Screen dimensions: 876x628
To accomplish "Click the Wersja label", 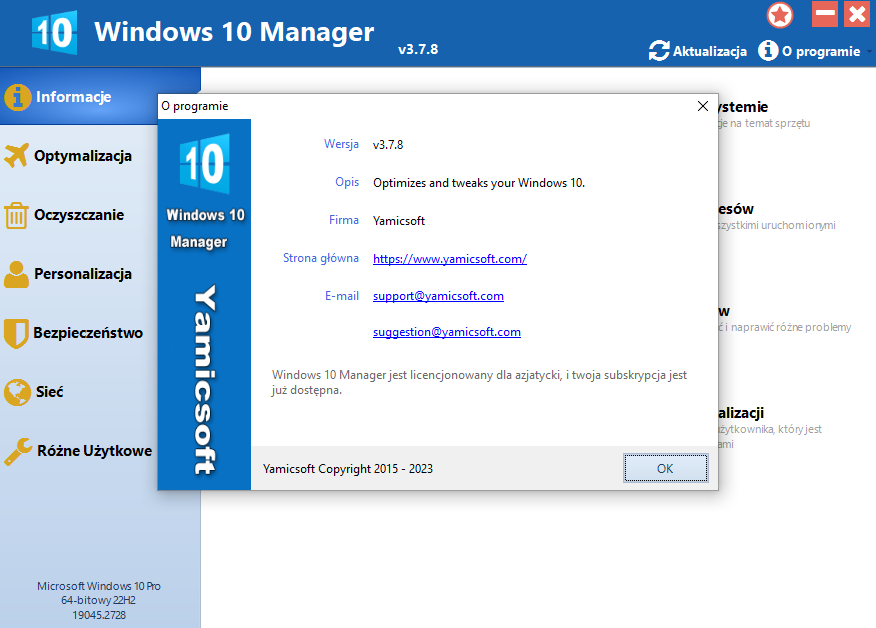I will pyautogui.click(x=341, y=144).
